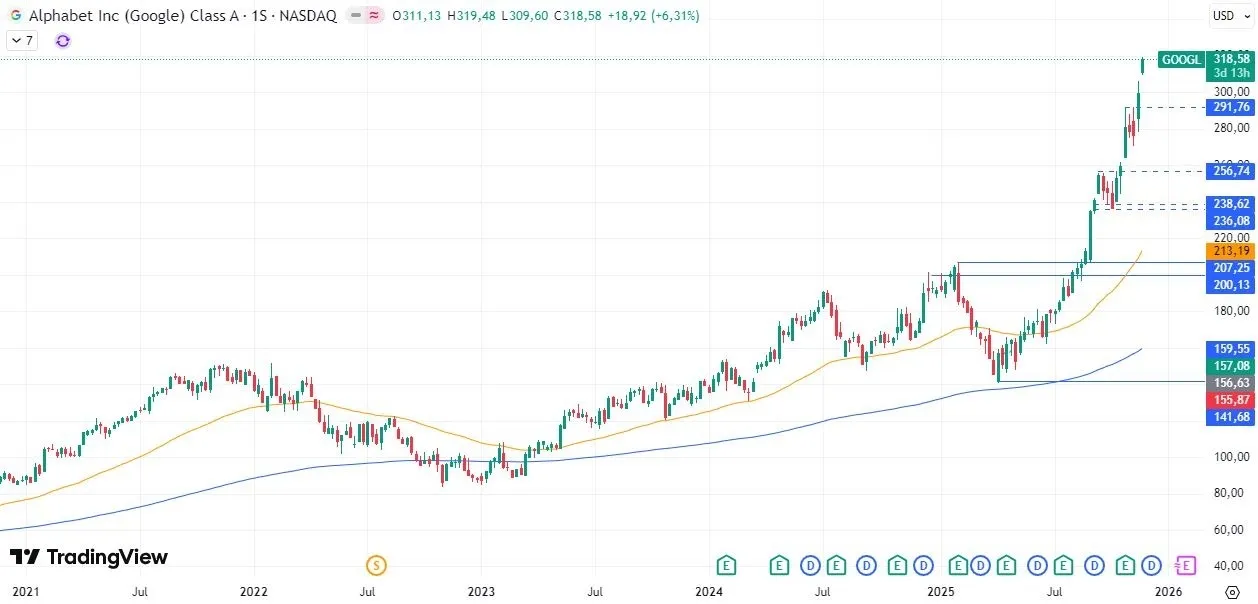Toggle the pink extended hours indicator
This screenshot has height=604, width=1258.
click(x=374, y=15)
